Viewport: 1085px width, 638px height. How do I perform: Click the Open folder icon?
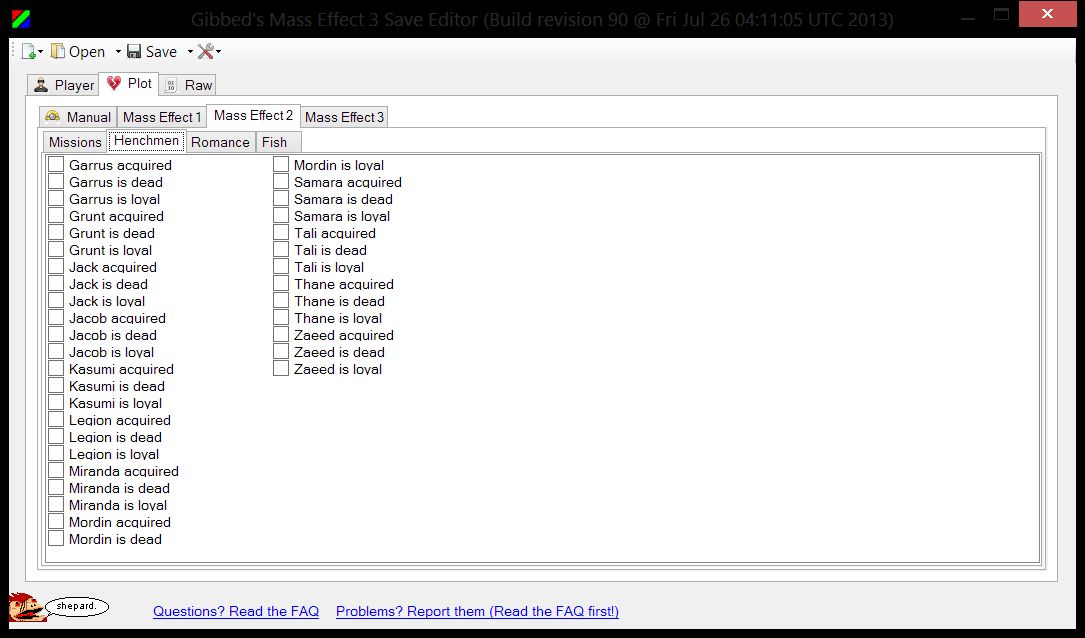click(58, 51)
